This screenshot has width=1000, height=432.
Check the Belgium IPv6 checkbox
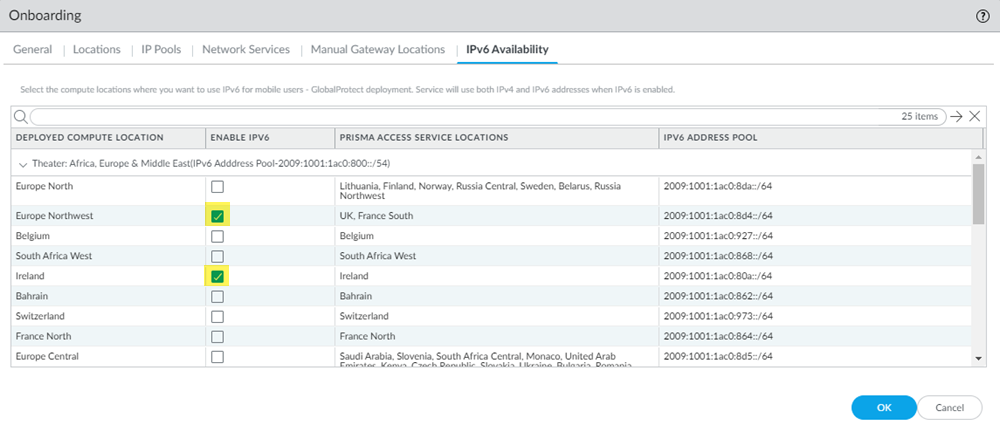pos(217,236)
